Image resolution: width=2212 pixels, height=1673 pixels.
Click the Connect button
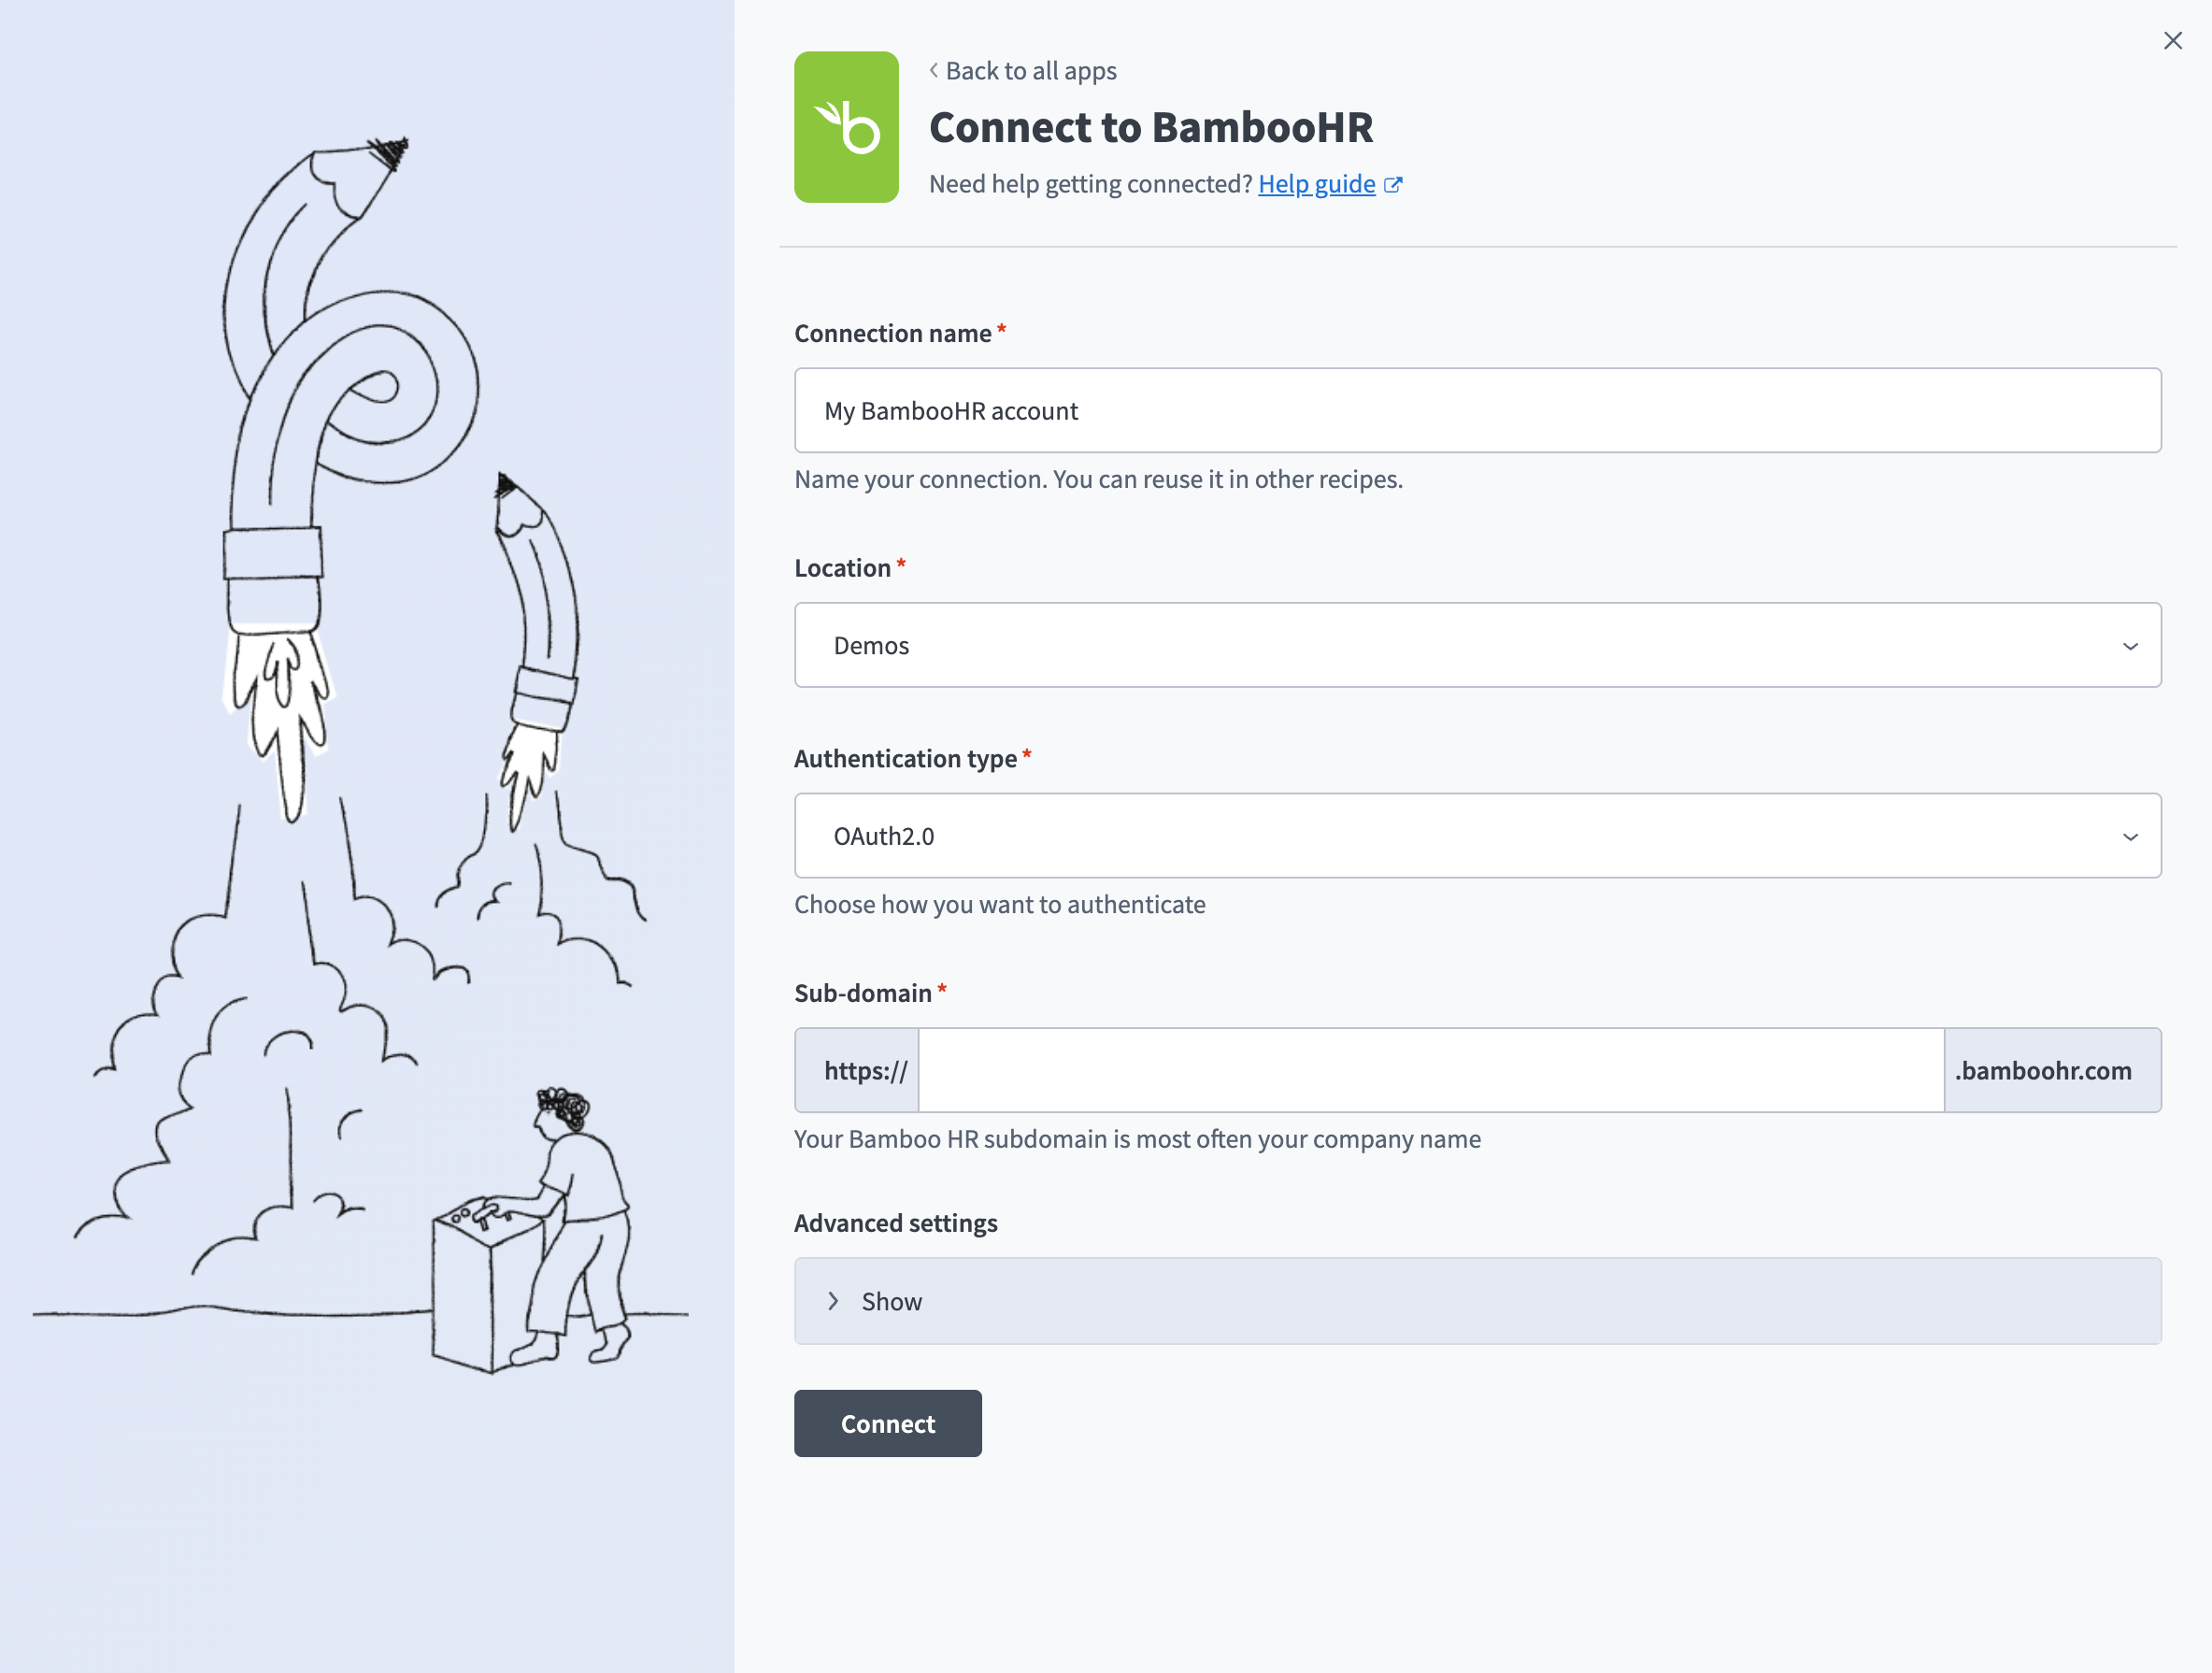coord(887,1423)
